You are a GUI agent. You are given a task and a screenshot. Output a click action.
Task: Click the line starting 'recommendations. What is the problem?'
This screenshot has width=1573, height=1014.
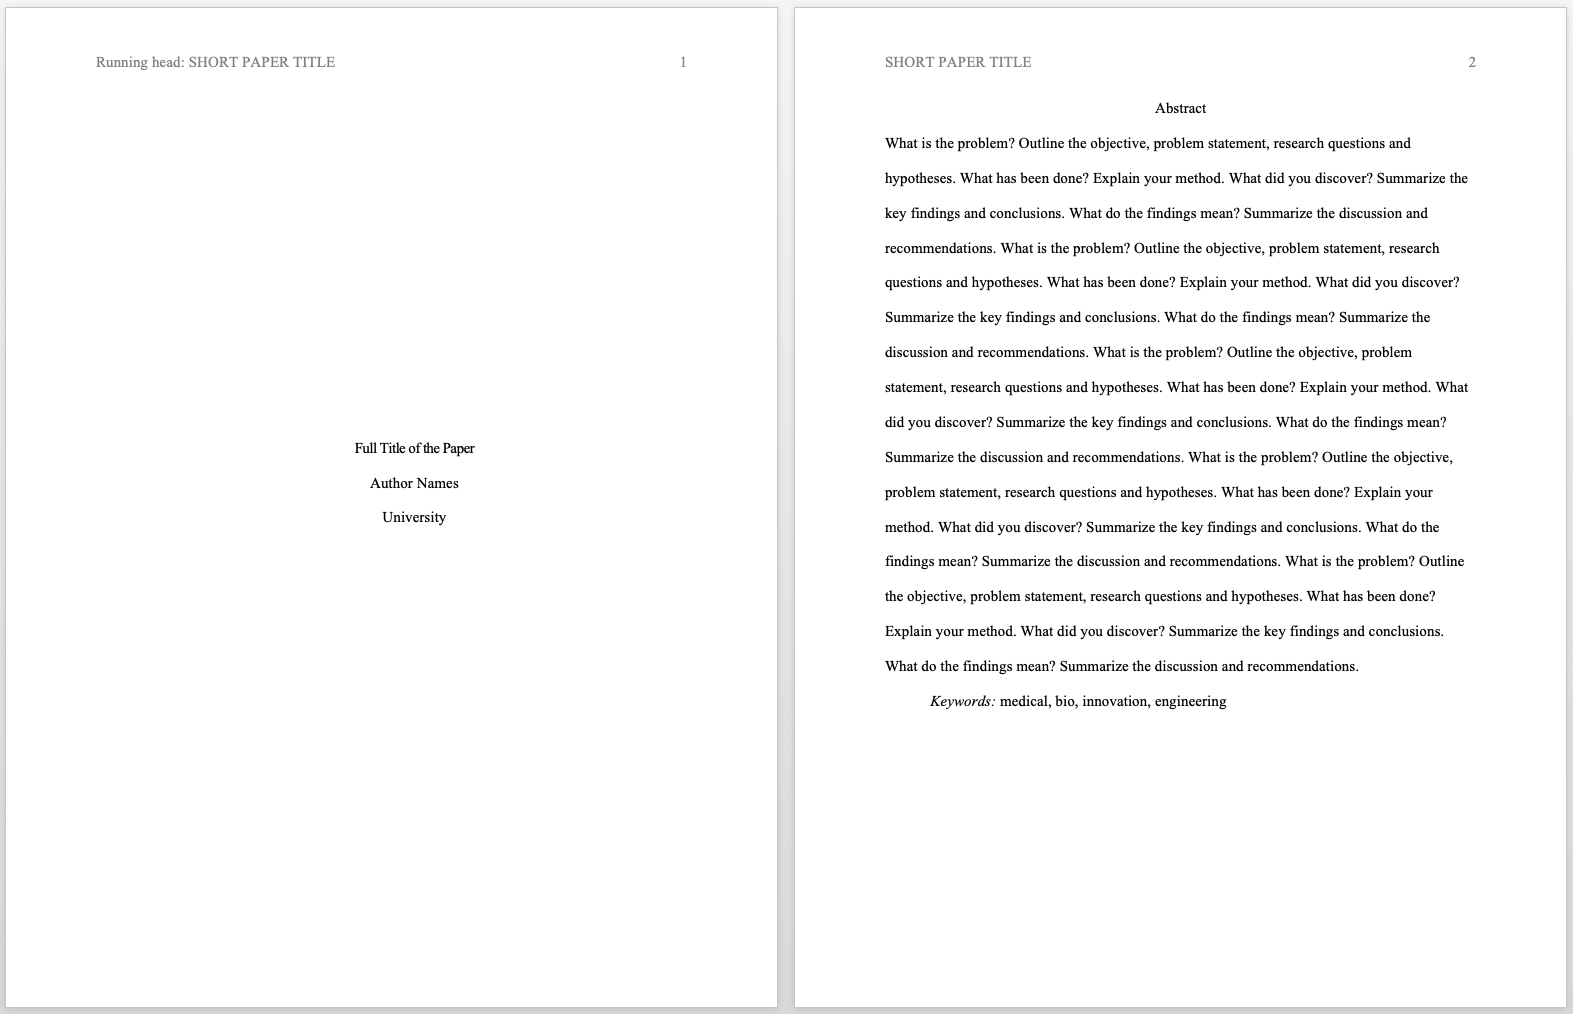click(x=1162, y=248)
